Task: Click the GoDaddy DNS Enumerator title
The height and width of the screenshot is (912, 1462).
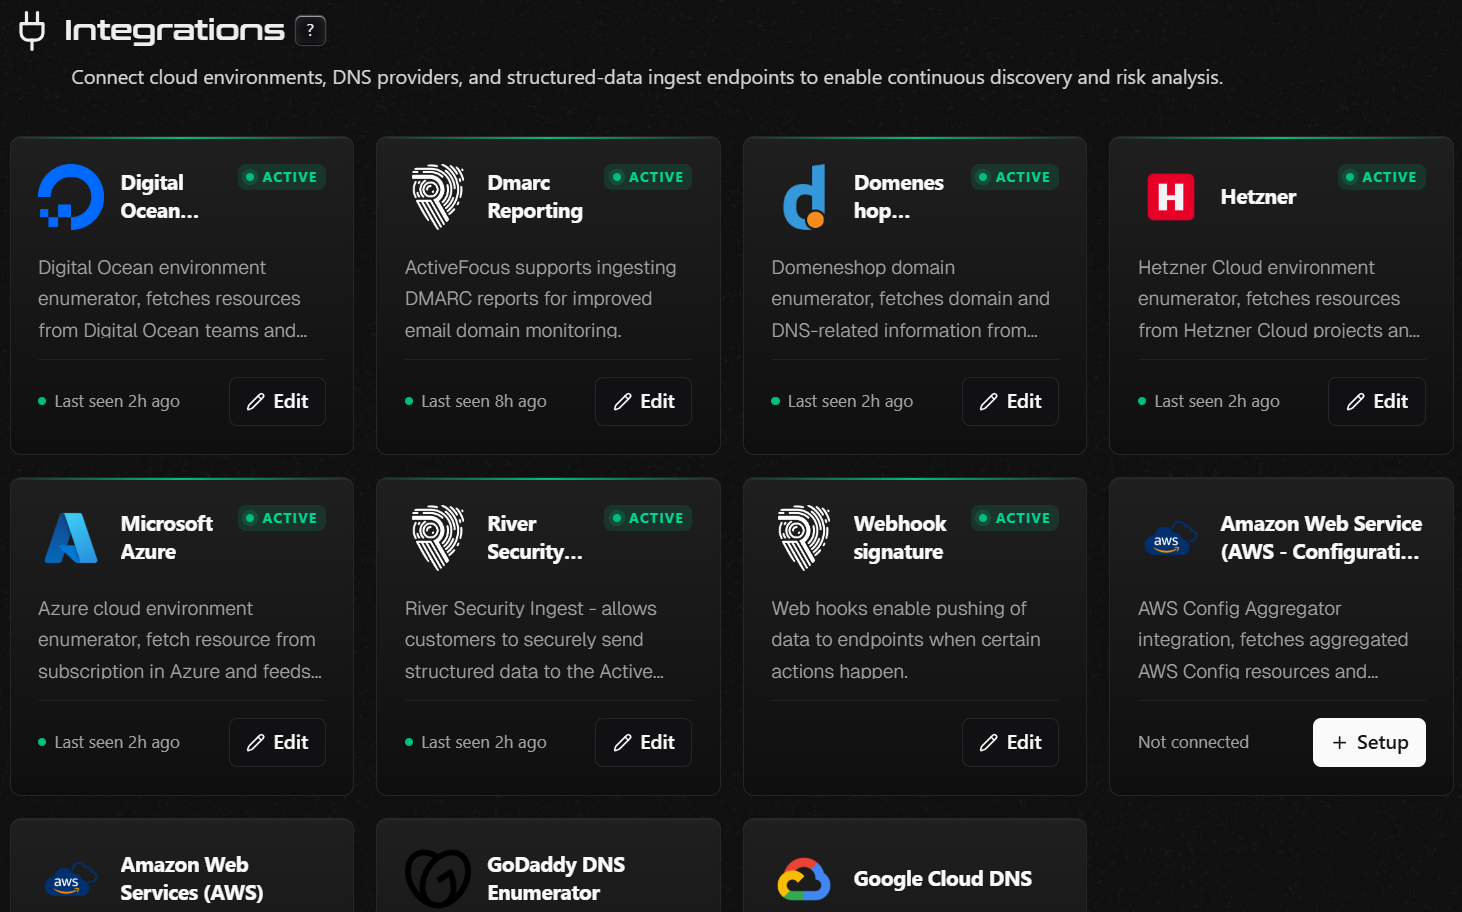Action: 556,879
